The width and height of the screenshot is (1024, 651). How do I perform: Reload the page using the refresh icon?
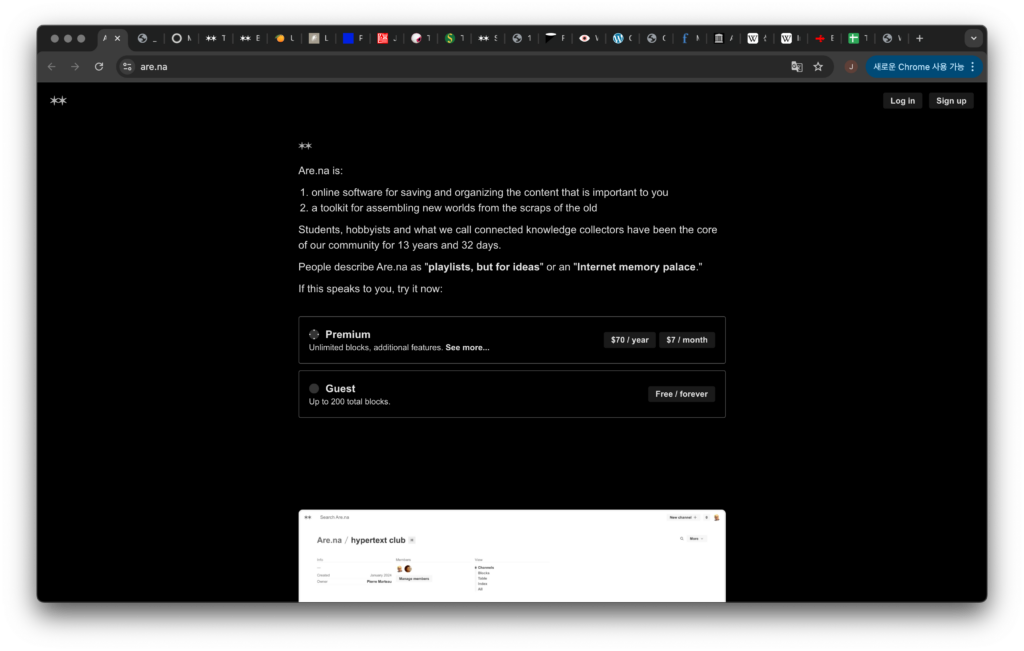(x=99, y=67)
